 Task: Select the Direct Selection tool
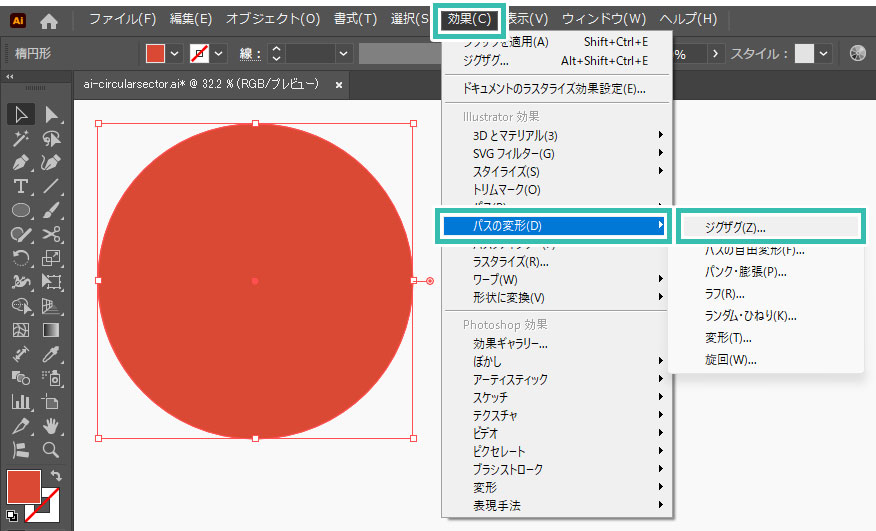51,115
